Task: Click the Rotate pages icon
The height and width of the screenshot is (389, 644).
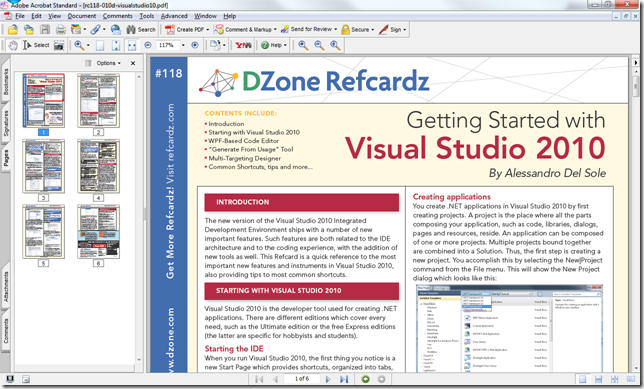Action: tap(215, 45)
